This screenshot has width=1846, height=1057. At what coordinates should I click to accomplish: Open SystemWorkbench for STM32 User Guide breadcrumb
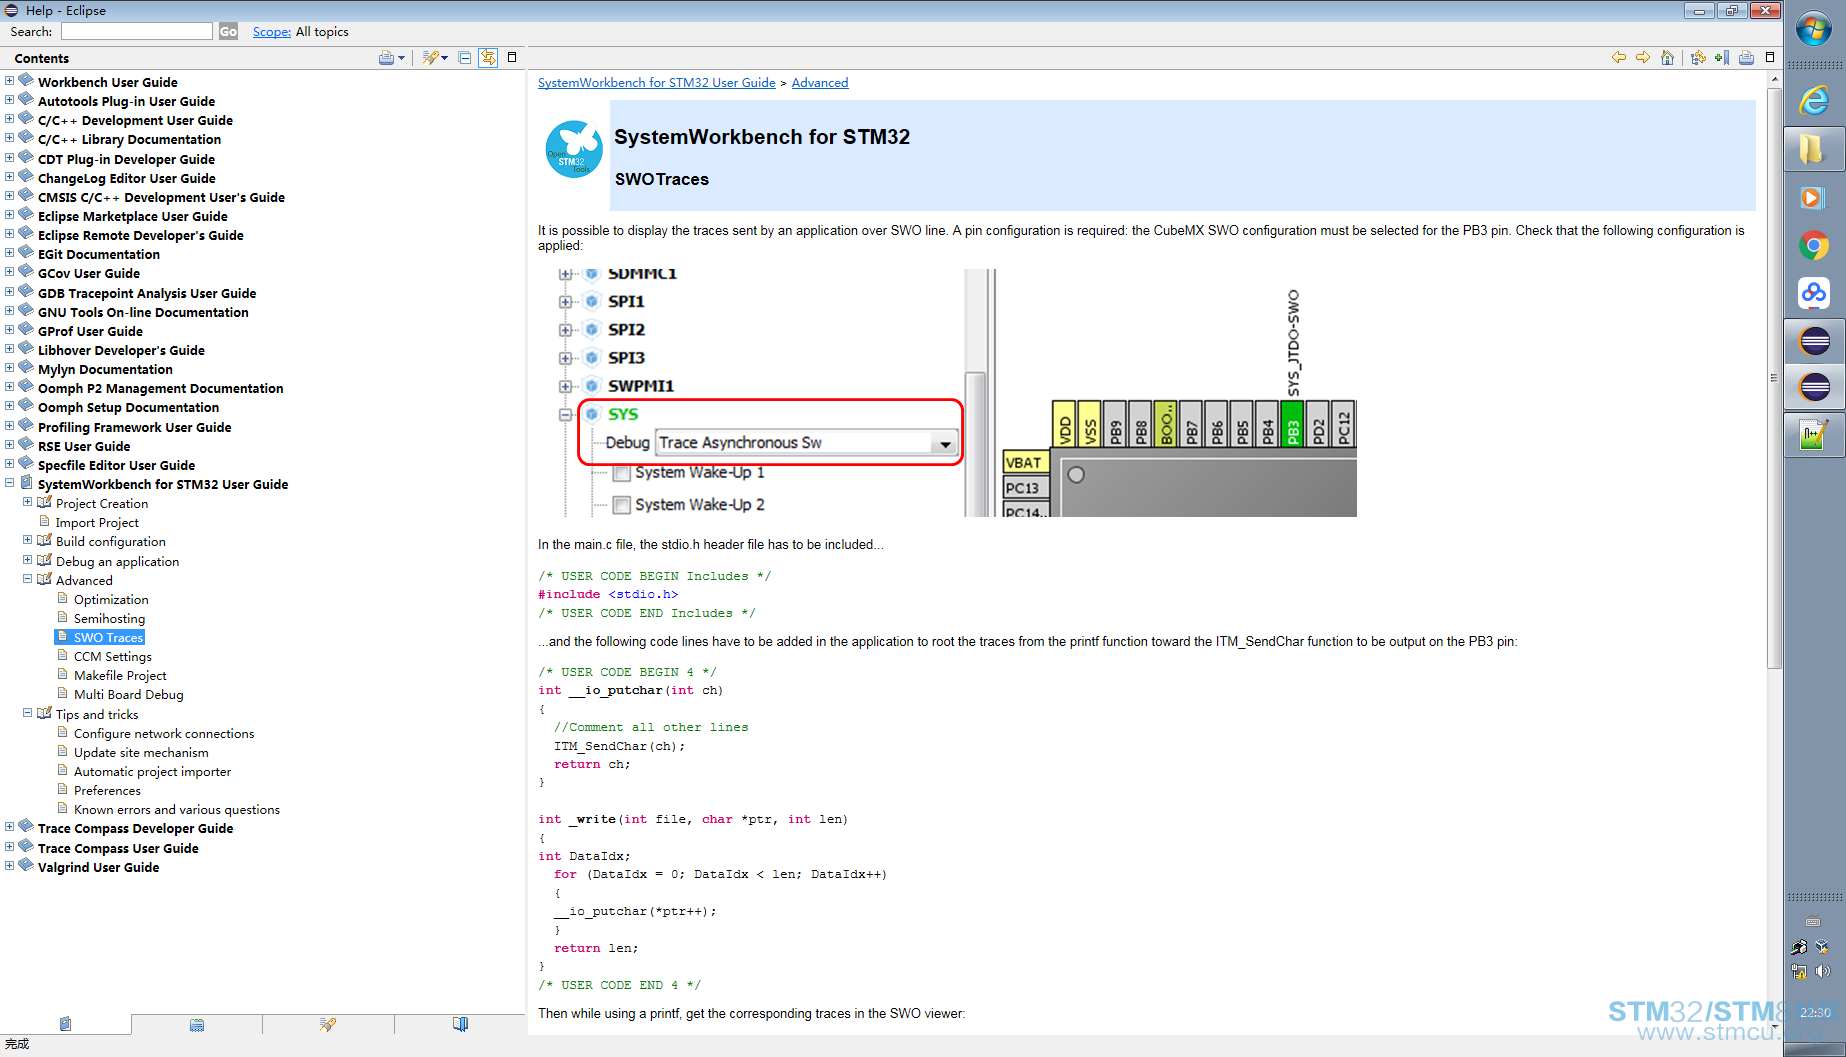tap(657, 83)
